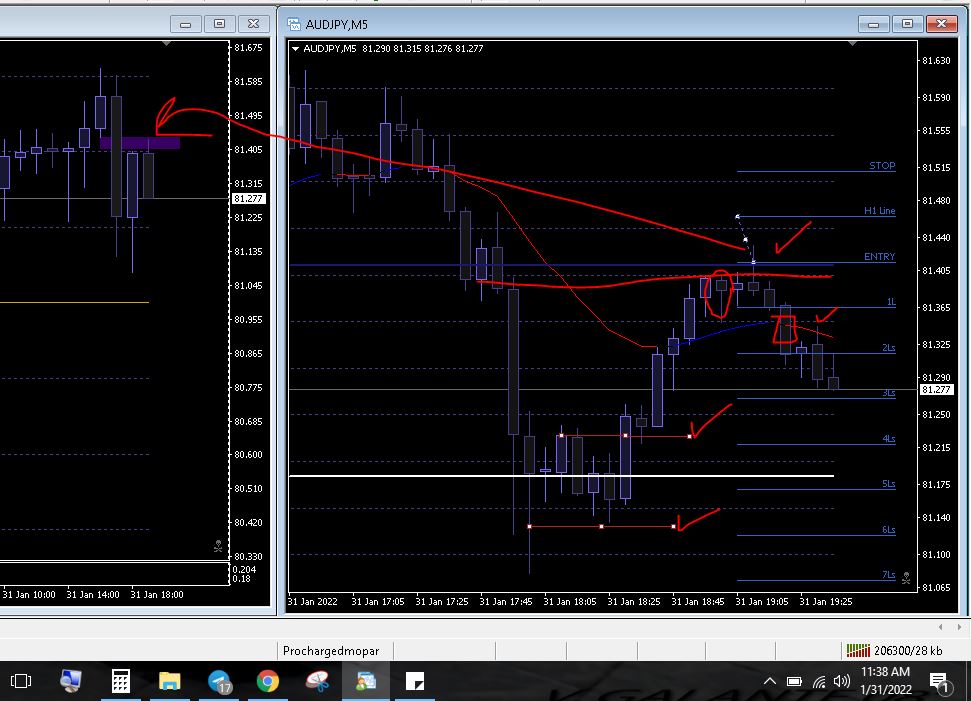Open the computer monitor icon on taskbar
This screenshot has height=701, width=971.
[71, 681]
